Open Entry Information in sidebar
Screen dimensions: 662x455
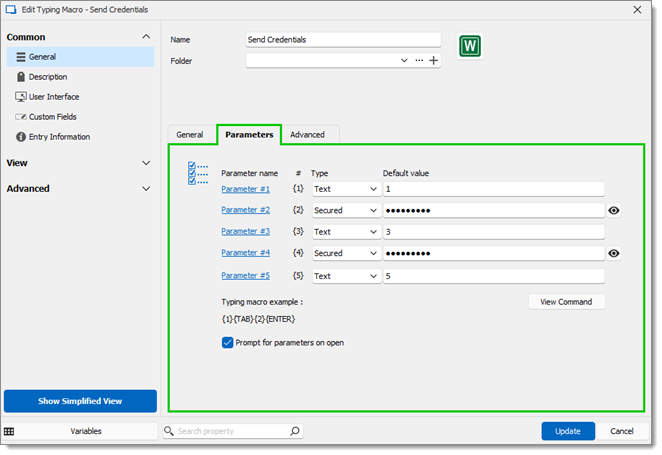pyautogui.click(x=59, y=137)
